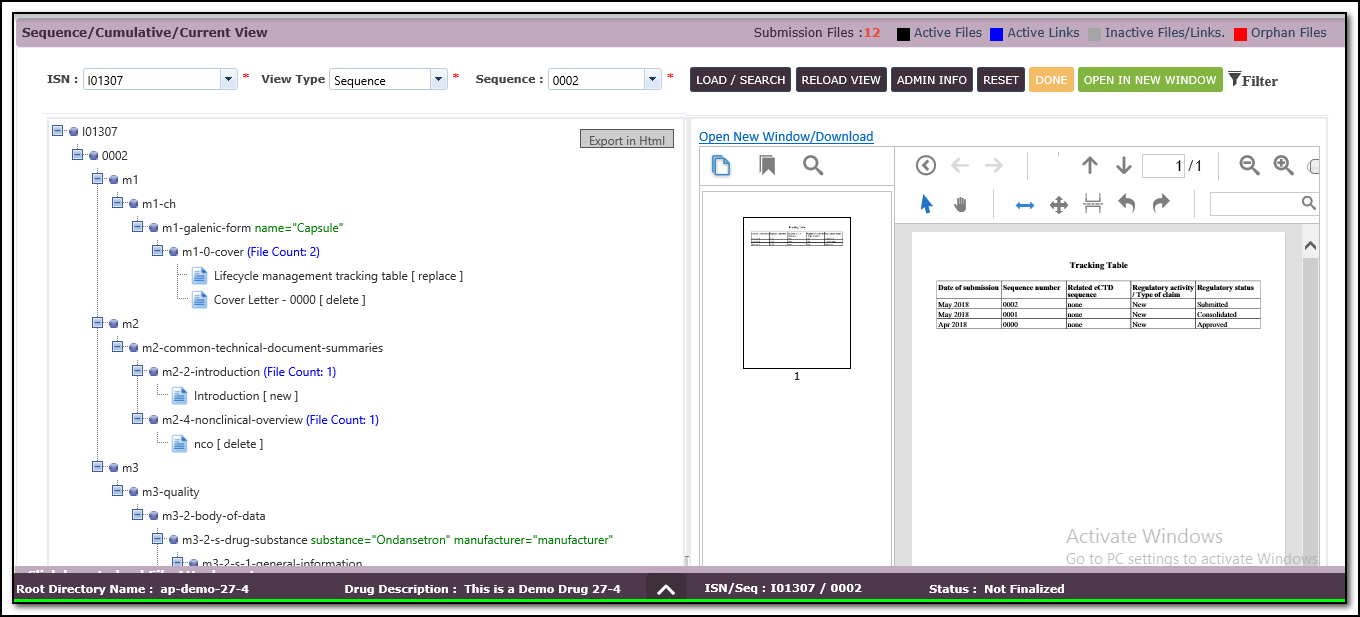
Task: Click Open New Window/Download link
Action: coord(786,137)
